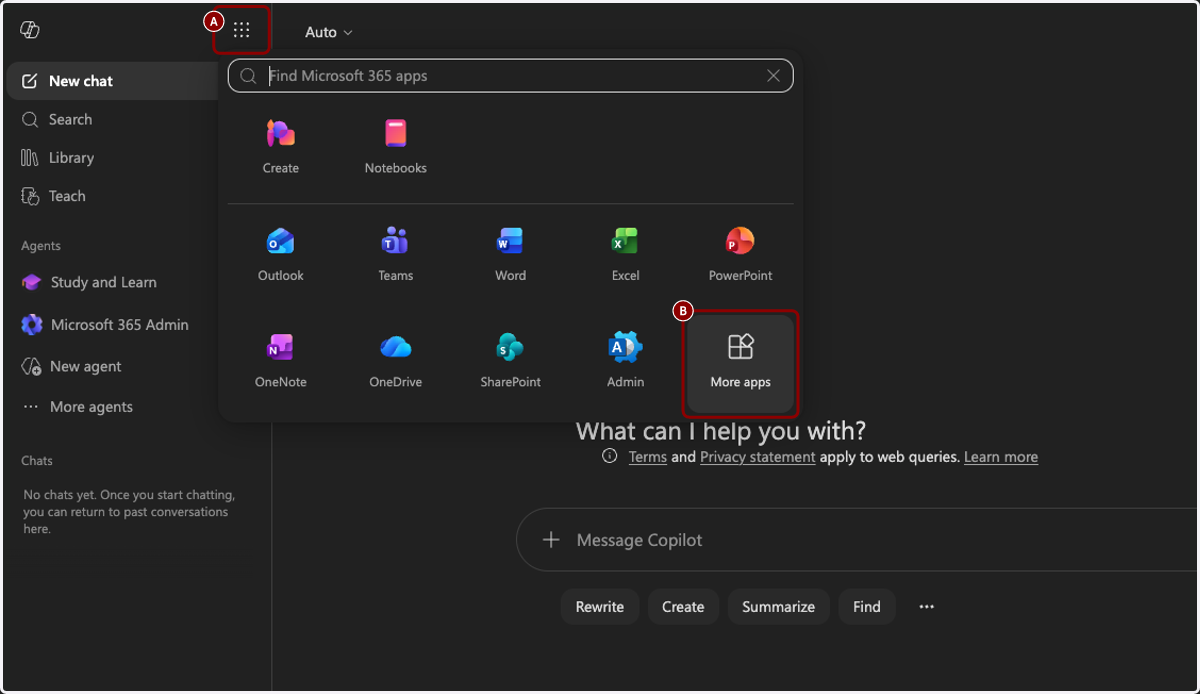
Task: Choose the Summarize suggestion button
Action: pyautogui.click(x=779, y=607)
